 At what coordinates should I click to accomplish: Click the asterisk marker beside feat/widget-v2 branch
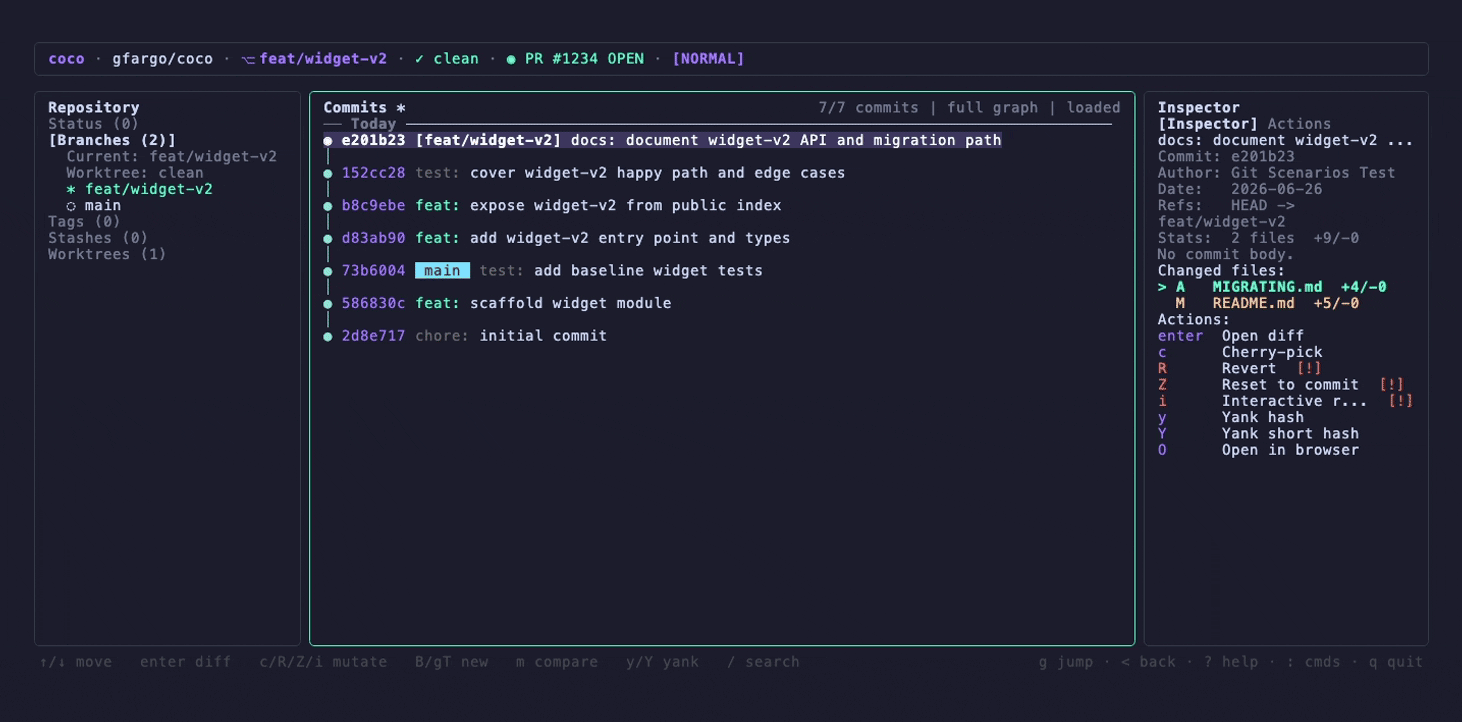coord(71,189)
